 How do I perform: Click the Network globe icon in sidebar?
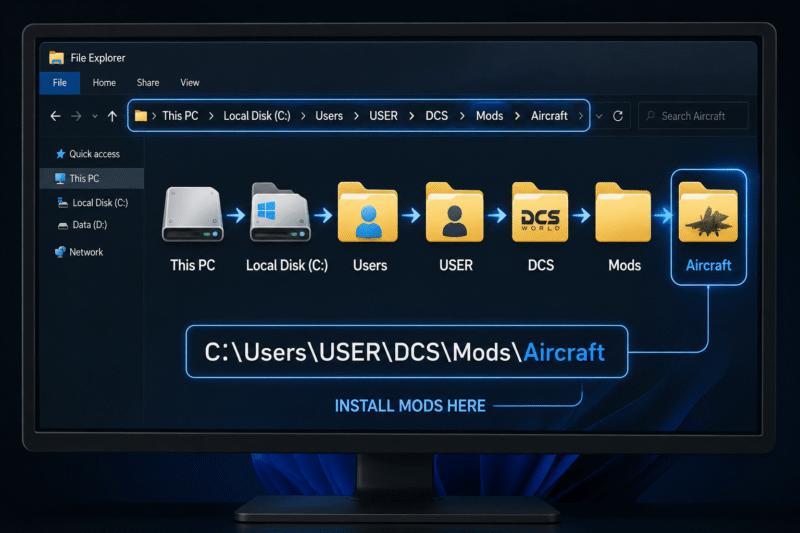60,252
